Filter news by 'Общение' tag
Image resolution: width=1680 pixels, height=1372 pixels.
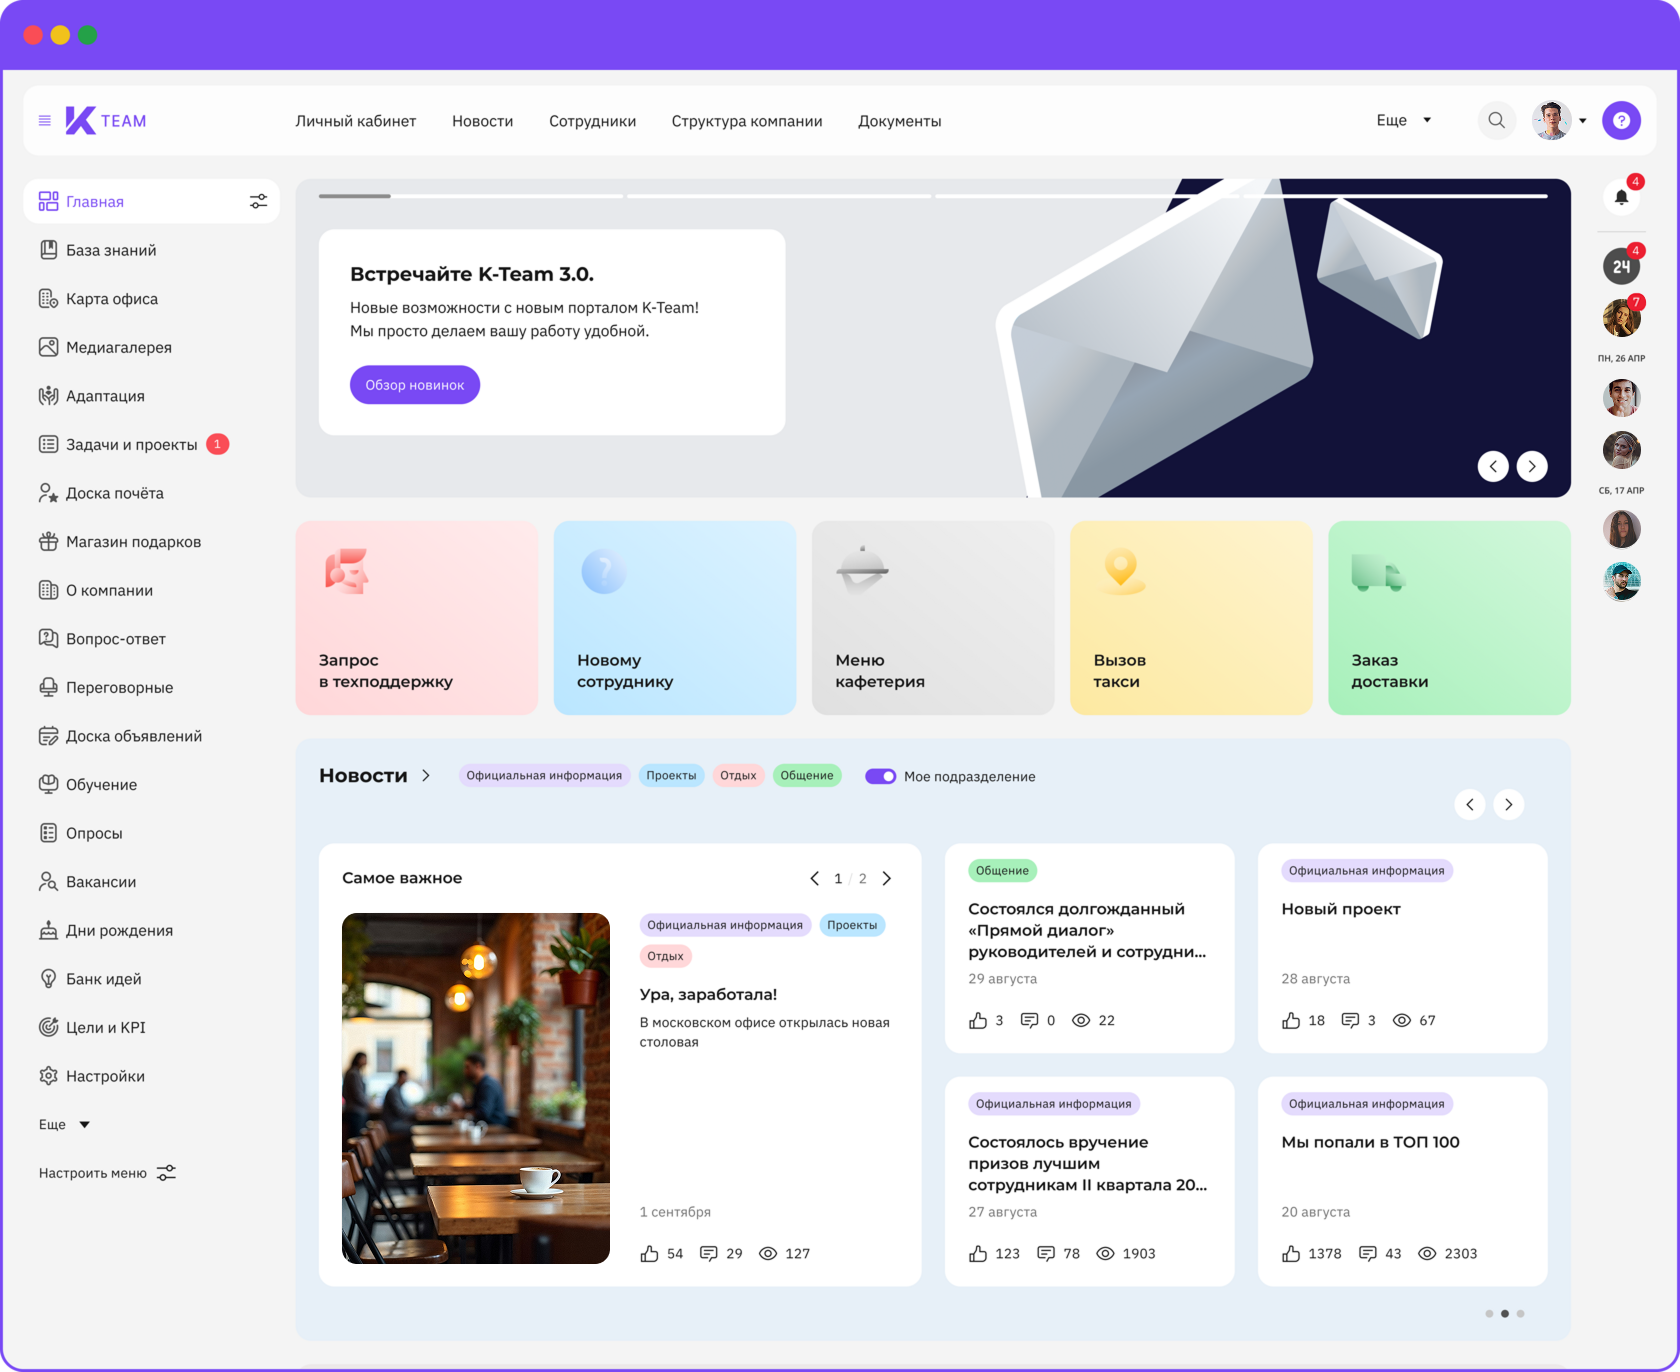[807, 776]
